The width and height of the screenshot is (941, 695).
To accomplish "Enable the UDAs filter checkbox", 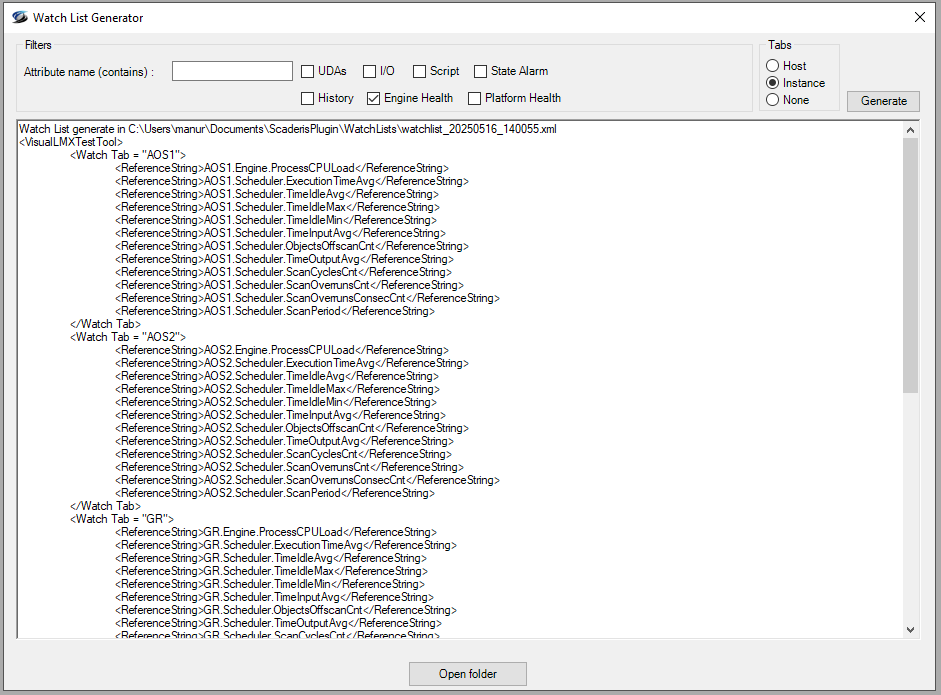I will (308, 71).
